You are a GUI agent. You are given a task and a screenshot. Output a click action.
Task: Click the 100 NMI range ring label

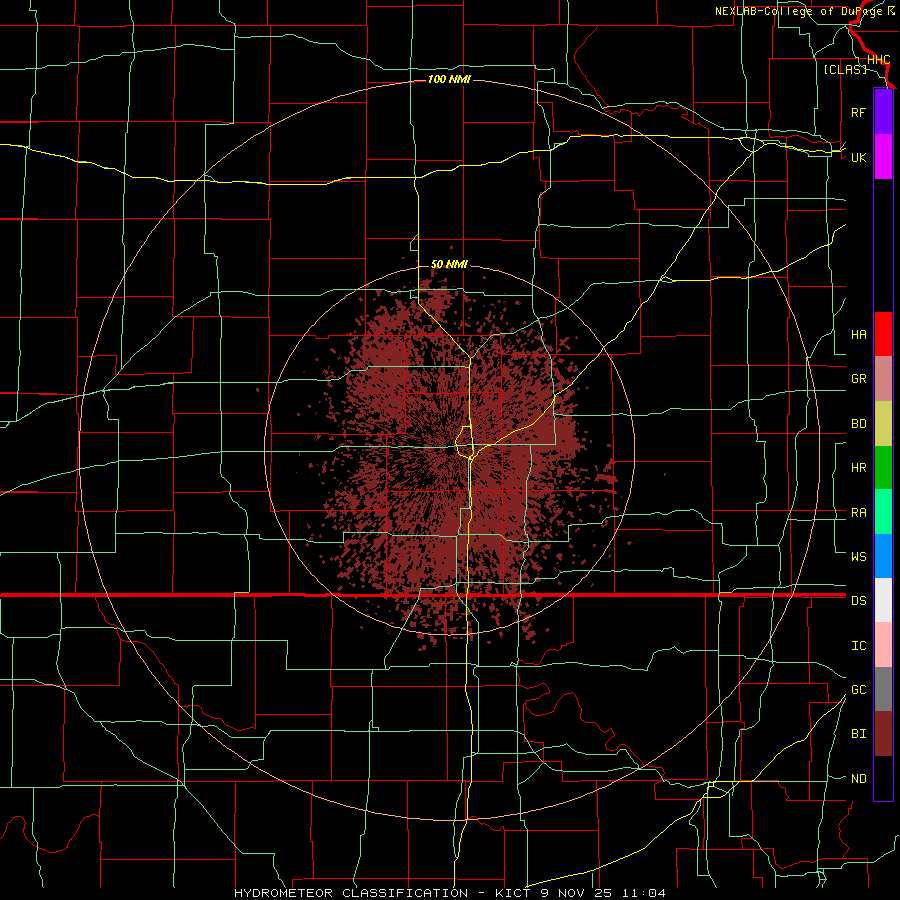click(449, 79)
